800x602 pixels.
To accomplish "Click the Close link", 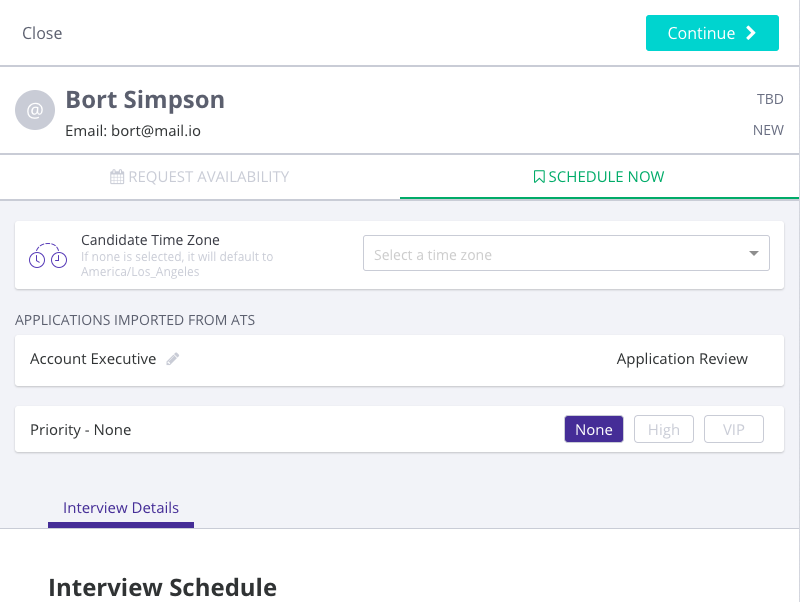I will point(42,33).
